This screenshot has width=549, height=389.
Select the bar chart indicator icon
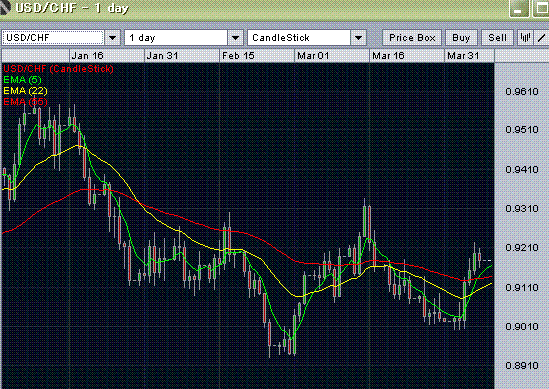tap(525, 37)
